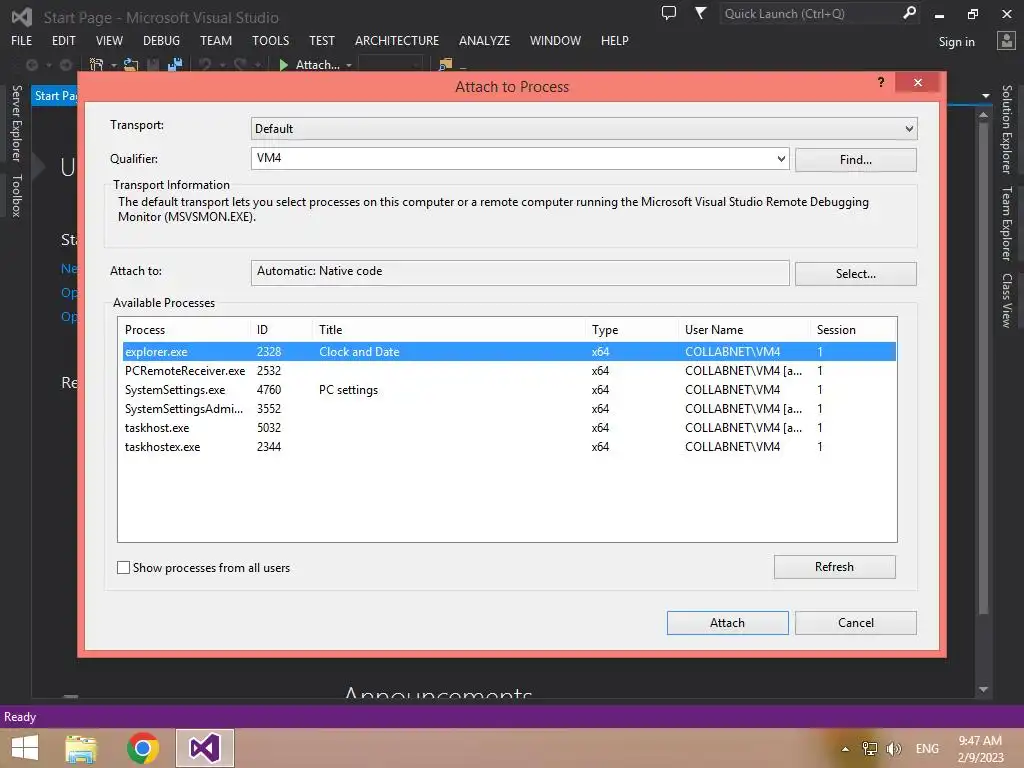Click the Refresh button
The height and width of the screenshot is (768, 1024).
point(834,567)
